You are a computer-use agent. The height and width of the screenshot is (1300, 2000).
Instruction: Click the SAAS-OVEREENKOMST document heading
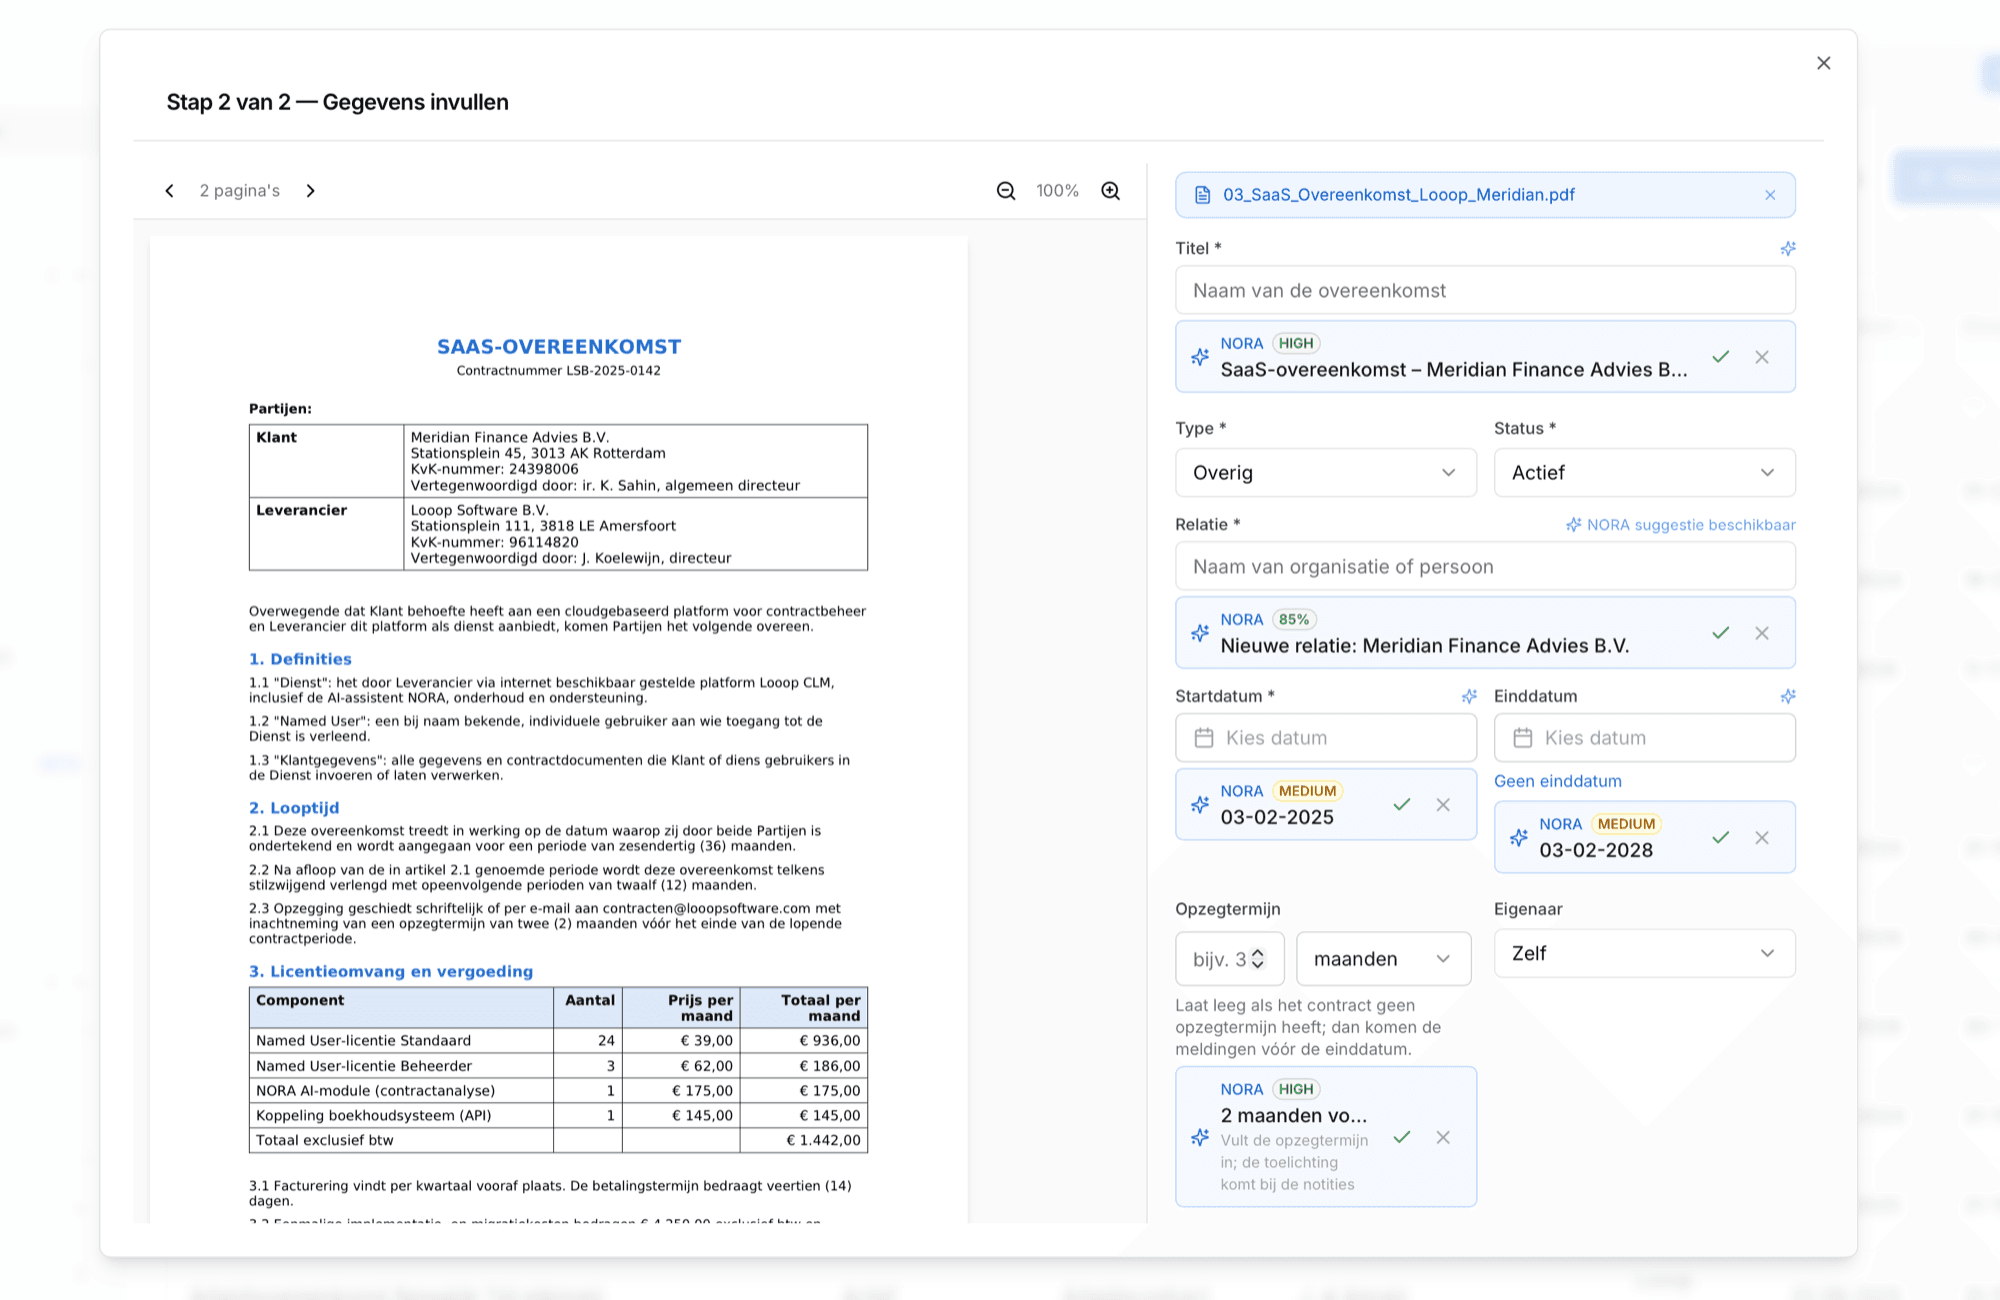coord(559,347)
